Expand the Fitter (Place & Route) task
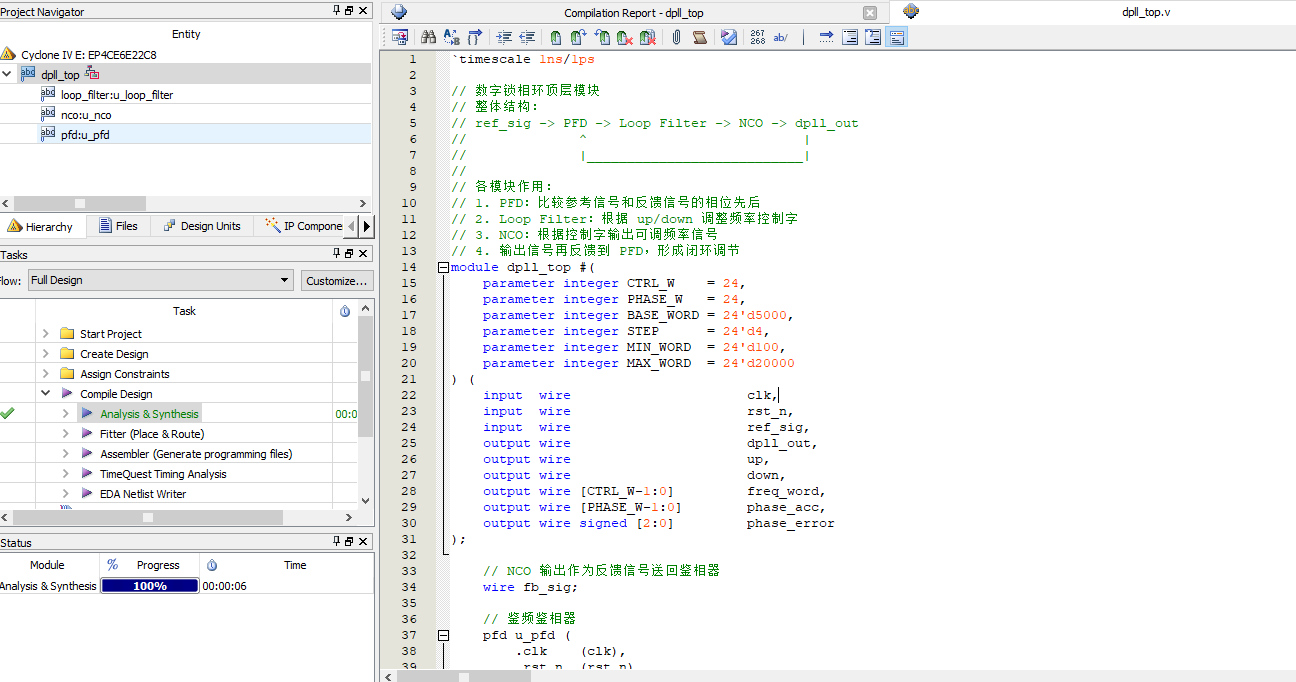1296x682 pixels. 65,434
